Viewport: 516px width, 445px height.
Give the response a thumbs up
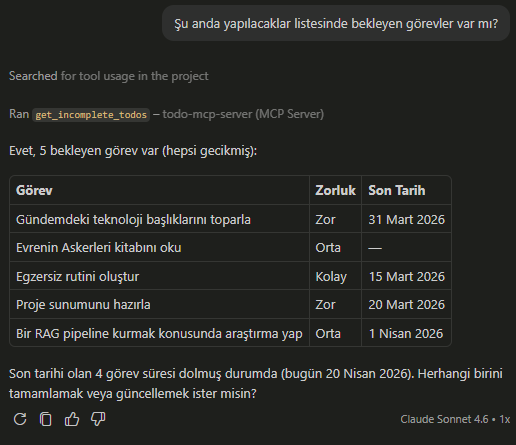72,419
